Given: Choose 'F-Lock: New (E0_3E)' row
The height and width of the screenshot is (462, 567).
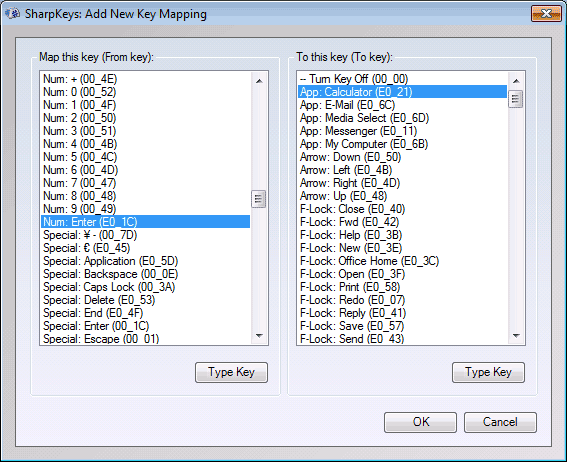Looking at the screenshot, I should [402, 248].
